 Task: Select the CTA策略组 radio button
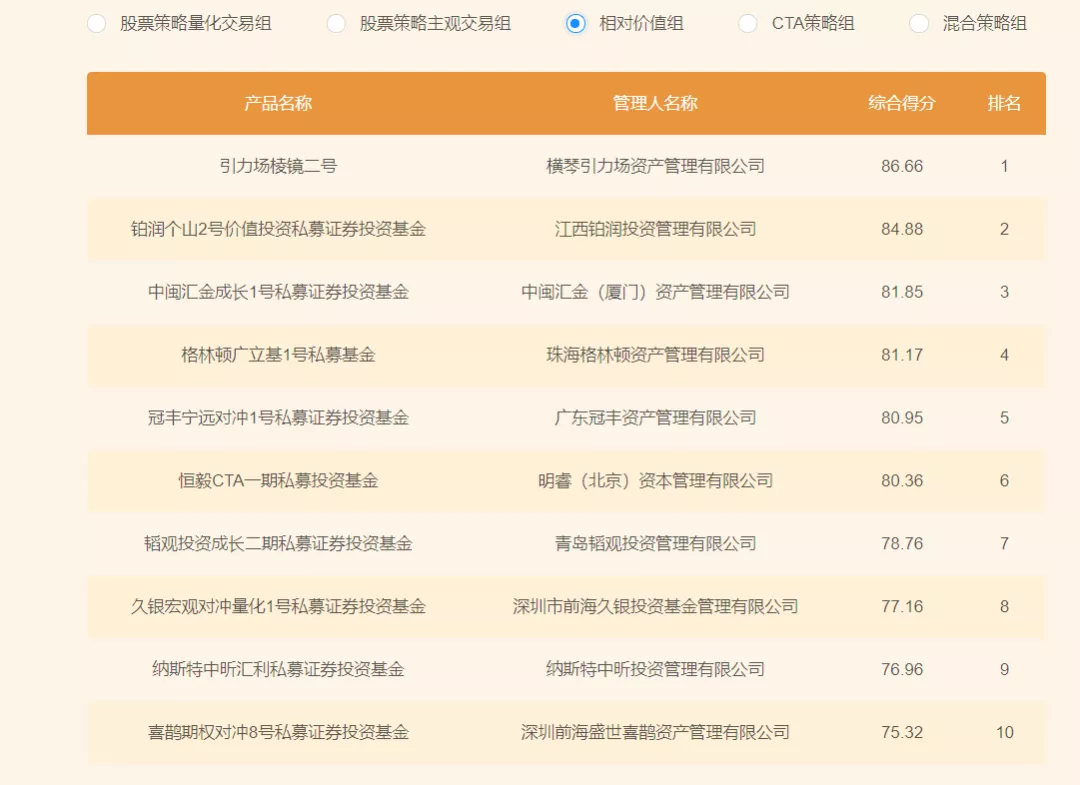[x=748, y=23]
